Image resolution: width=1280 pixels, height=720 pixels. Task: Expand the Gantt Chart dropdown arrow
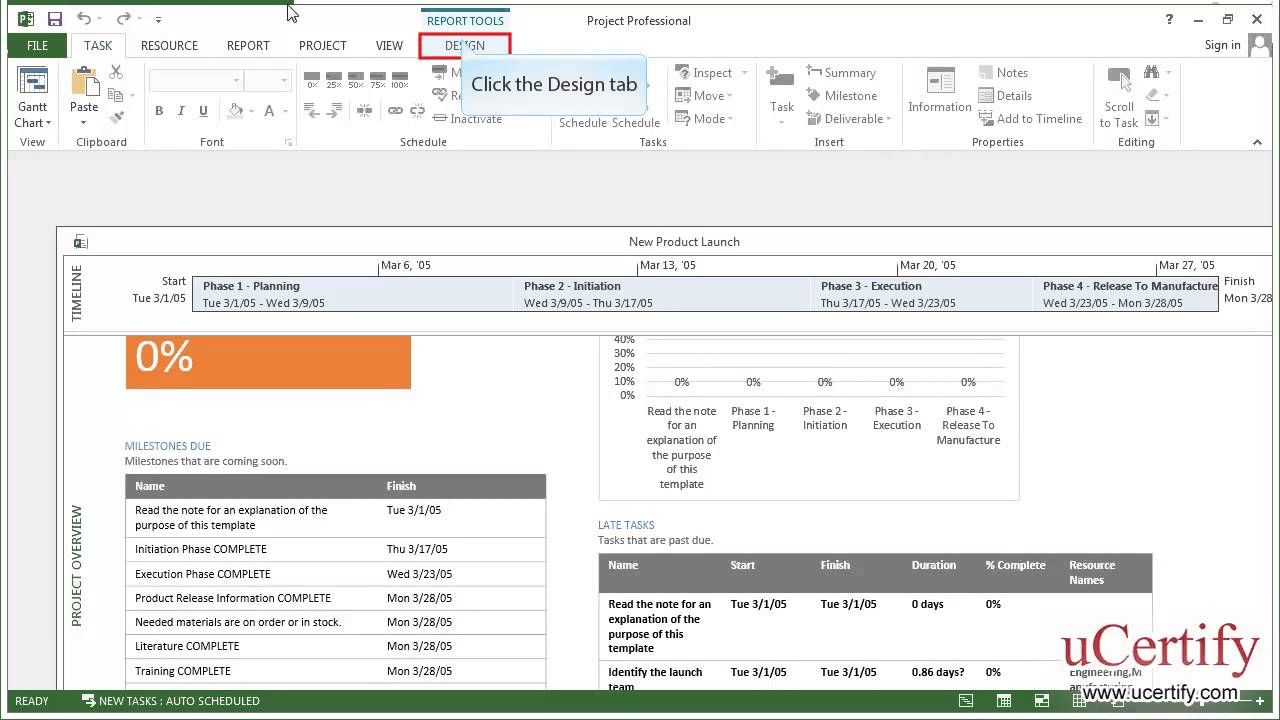[x=47, y=123]
